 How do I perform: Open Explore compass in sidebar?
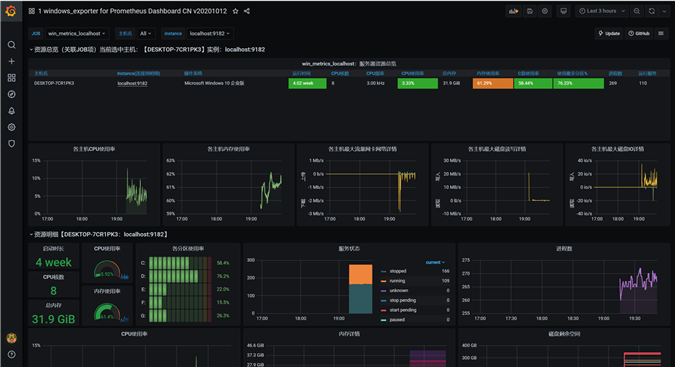pos(12,94)
